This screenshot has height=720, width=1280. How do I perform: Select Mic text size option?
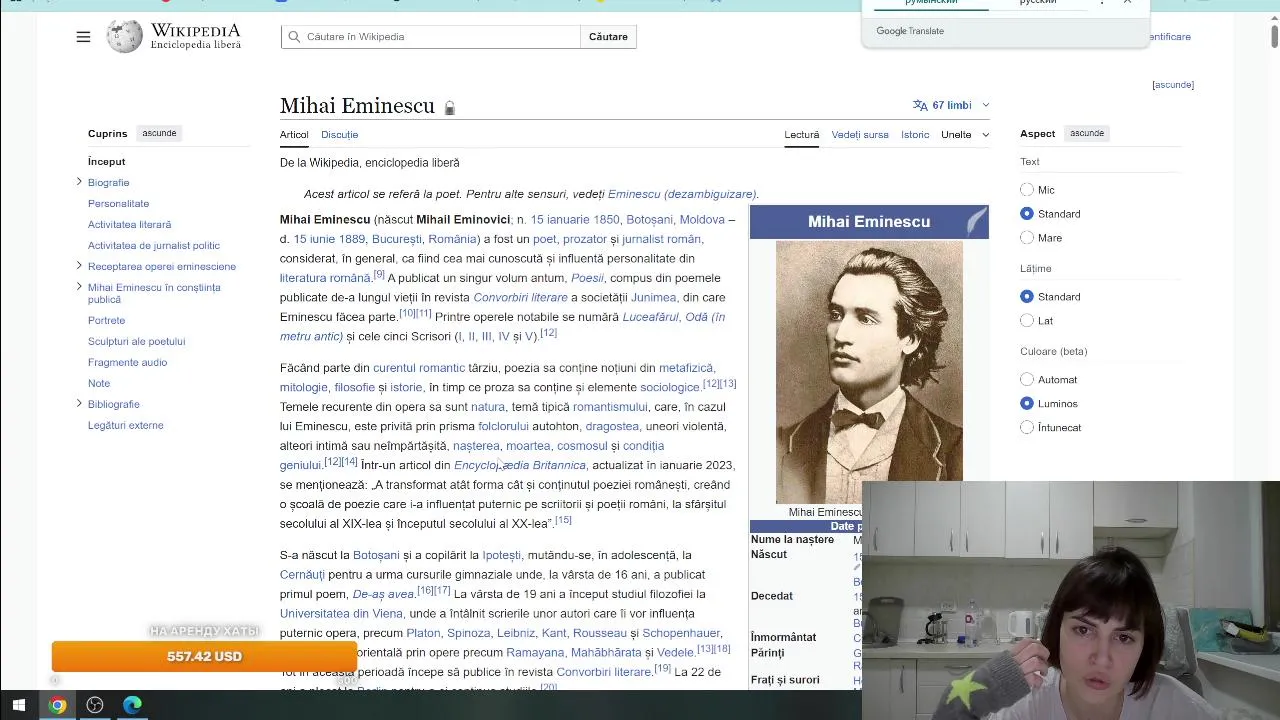(x=1027, y=190)
